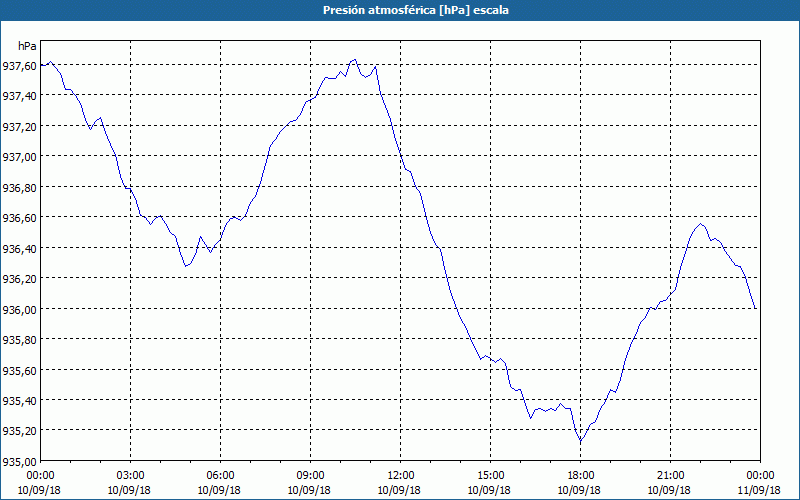Screen dimensions: 800x500
Task: Click the 12:00 time axis label
Action: tap(401, 476)
